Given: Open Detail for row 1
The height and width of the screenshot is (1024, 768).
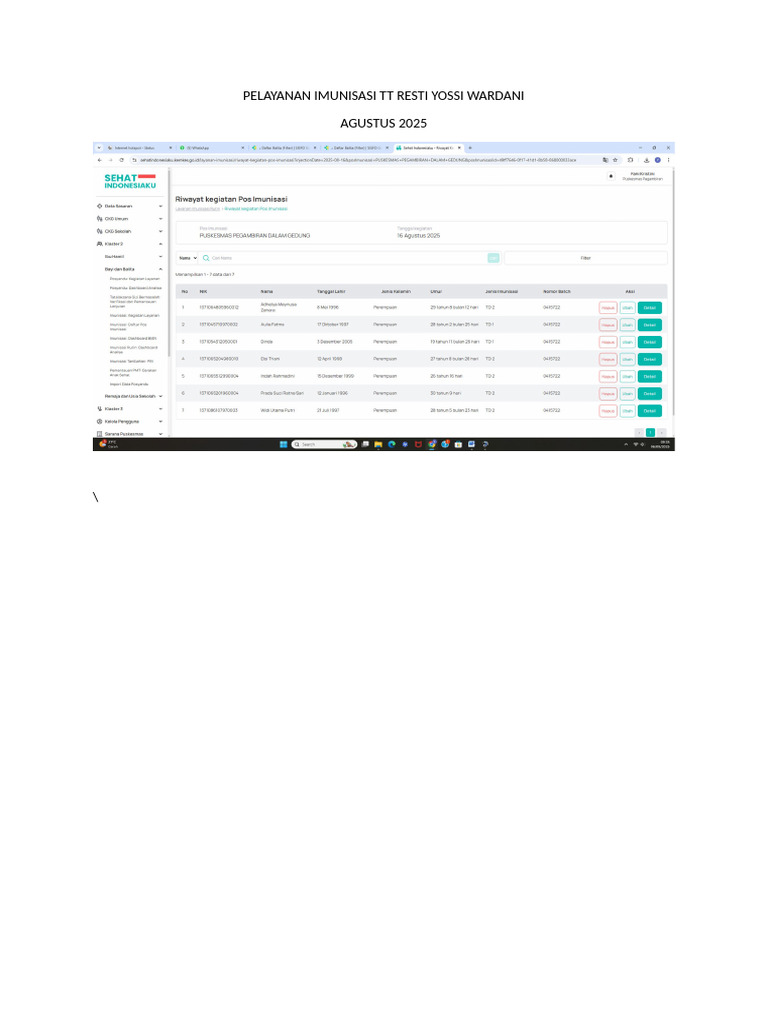Looking at the screenshot, I should pyautogui.click(x=649, y=308).
